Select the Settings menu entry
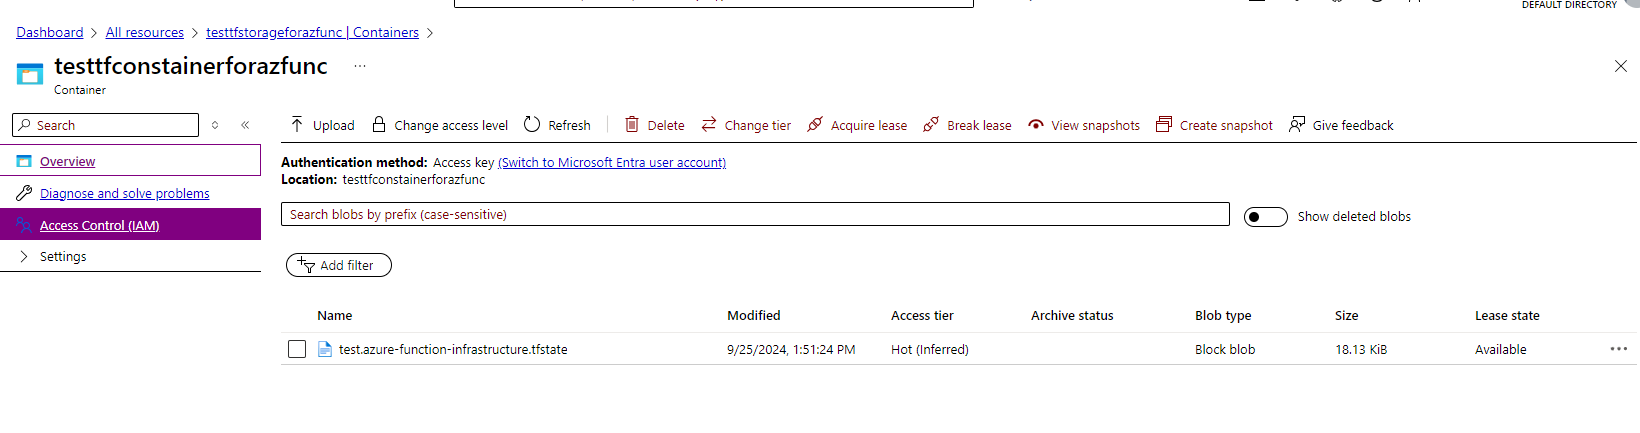1640x433 pixels. [x=130, y=257]
